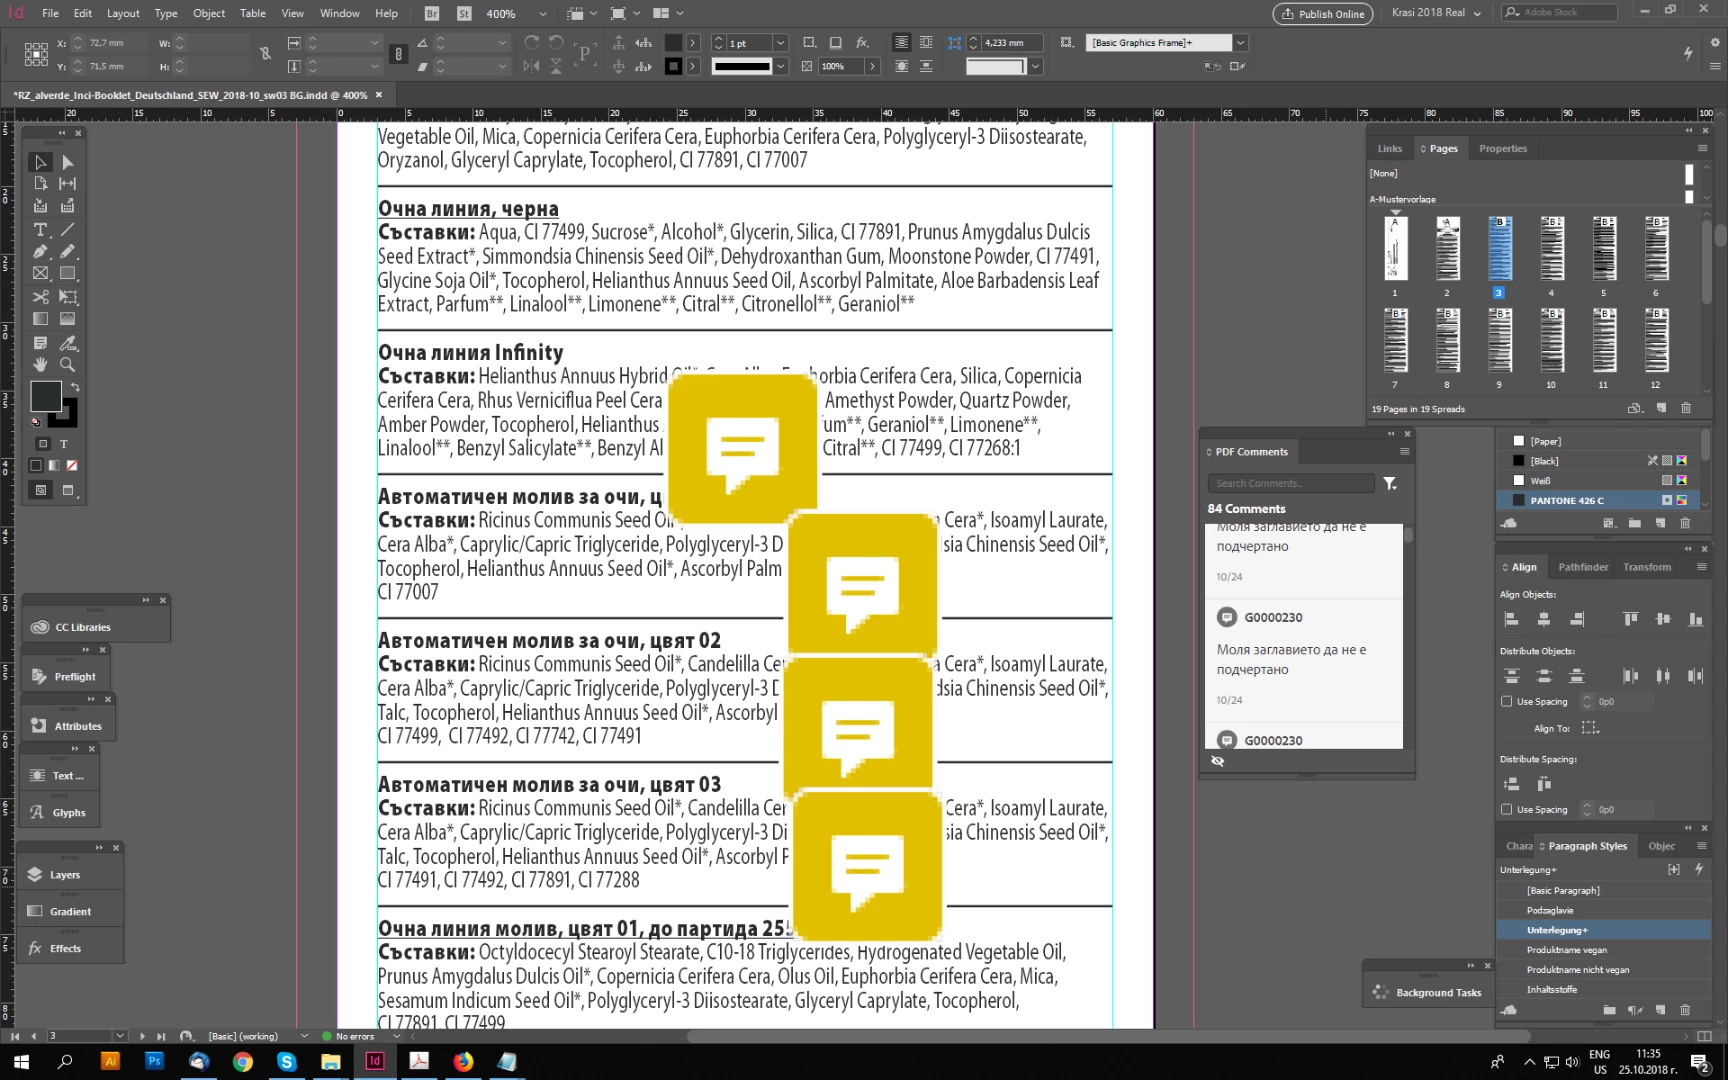
Task: Select the Gradient Feather tool
Action: coord(67,319)
